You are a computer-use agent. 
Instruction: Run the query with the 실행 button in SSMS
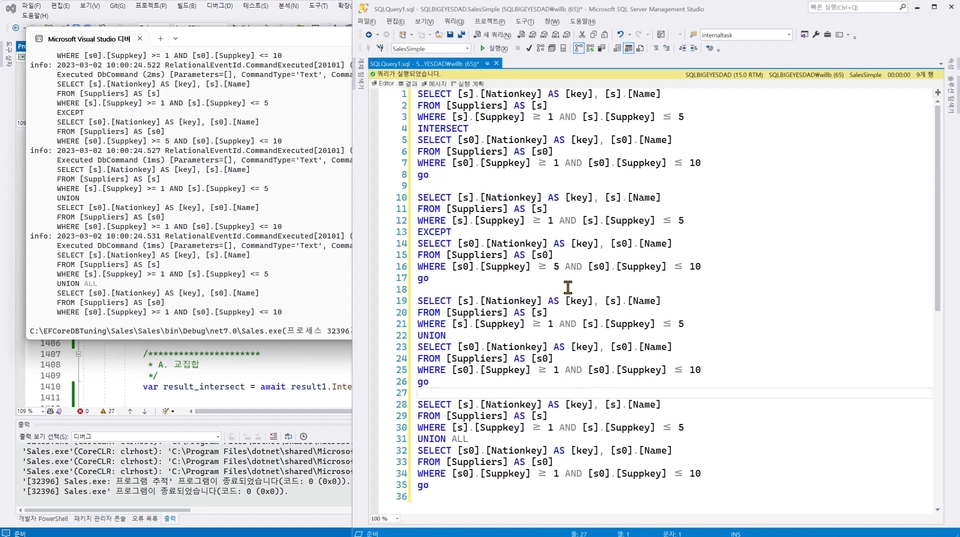[494, 48]
